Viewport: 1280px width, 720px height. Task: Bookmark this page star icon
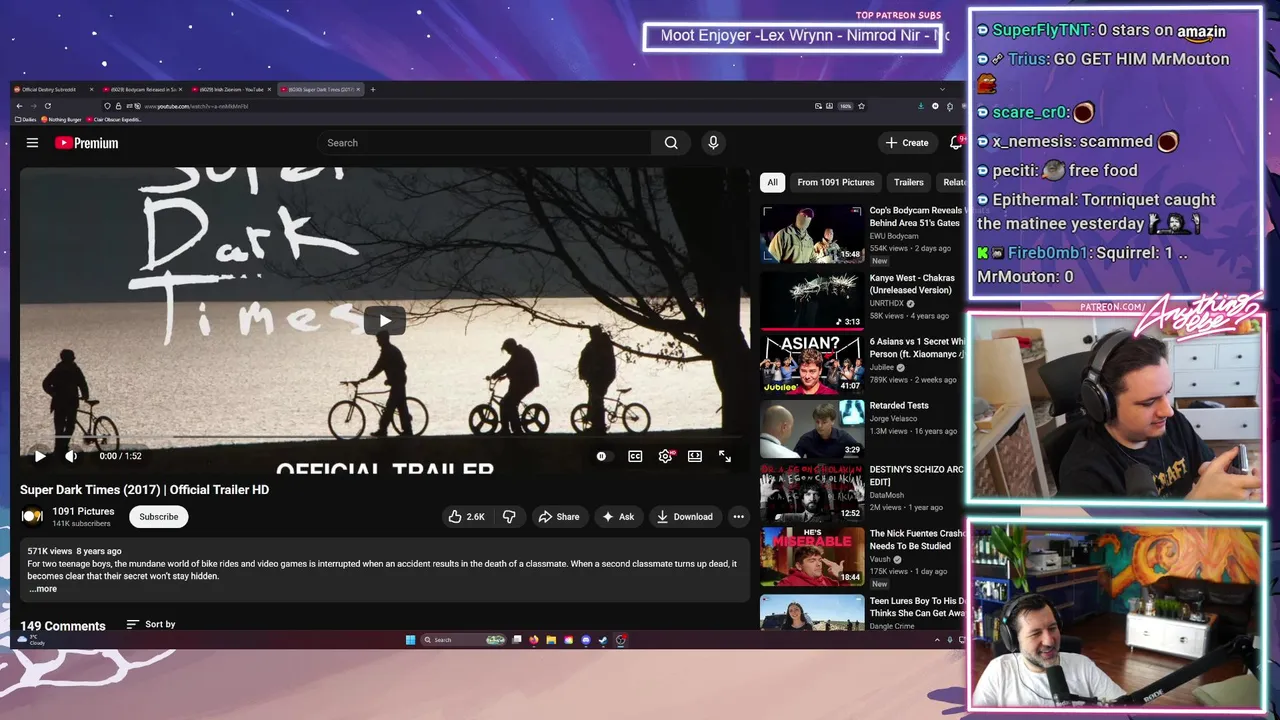(861, 106)
